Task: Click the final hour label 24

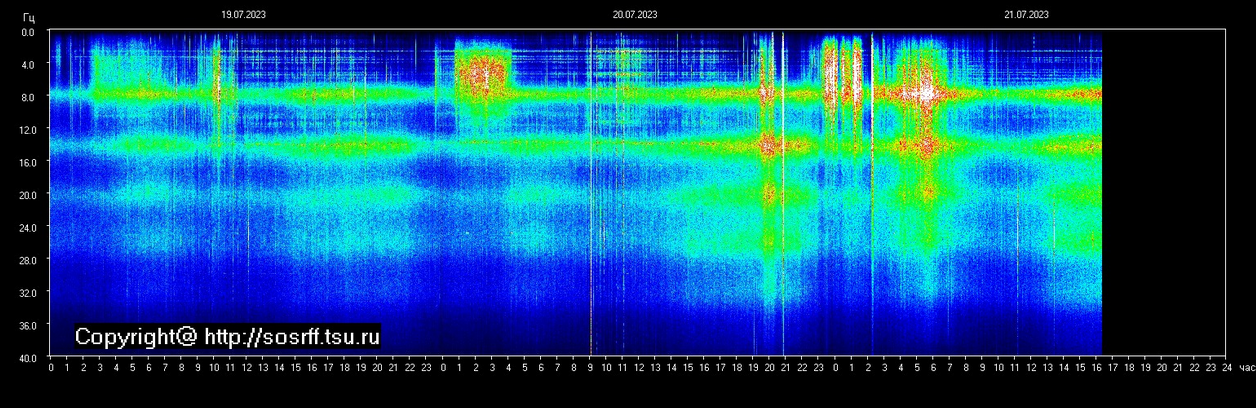Action: [1227, 368]
